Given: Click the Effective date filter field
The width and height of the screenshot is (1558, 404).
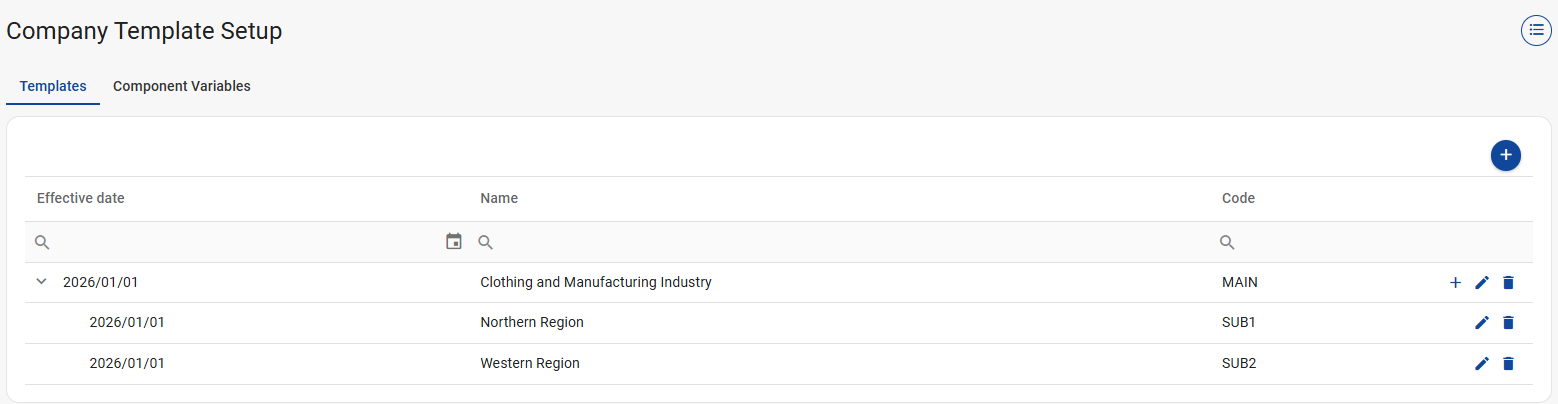Looking at the screenshot, I should click(x=240, y=242).
